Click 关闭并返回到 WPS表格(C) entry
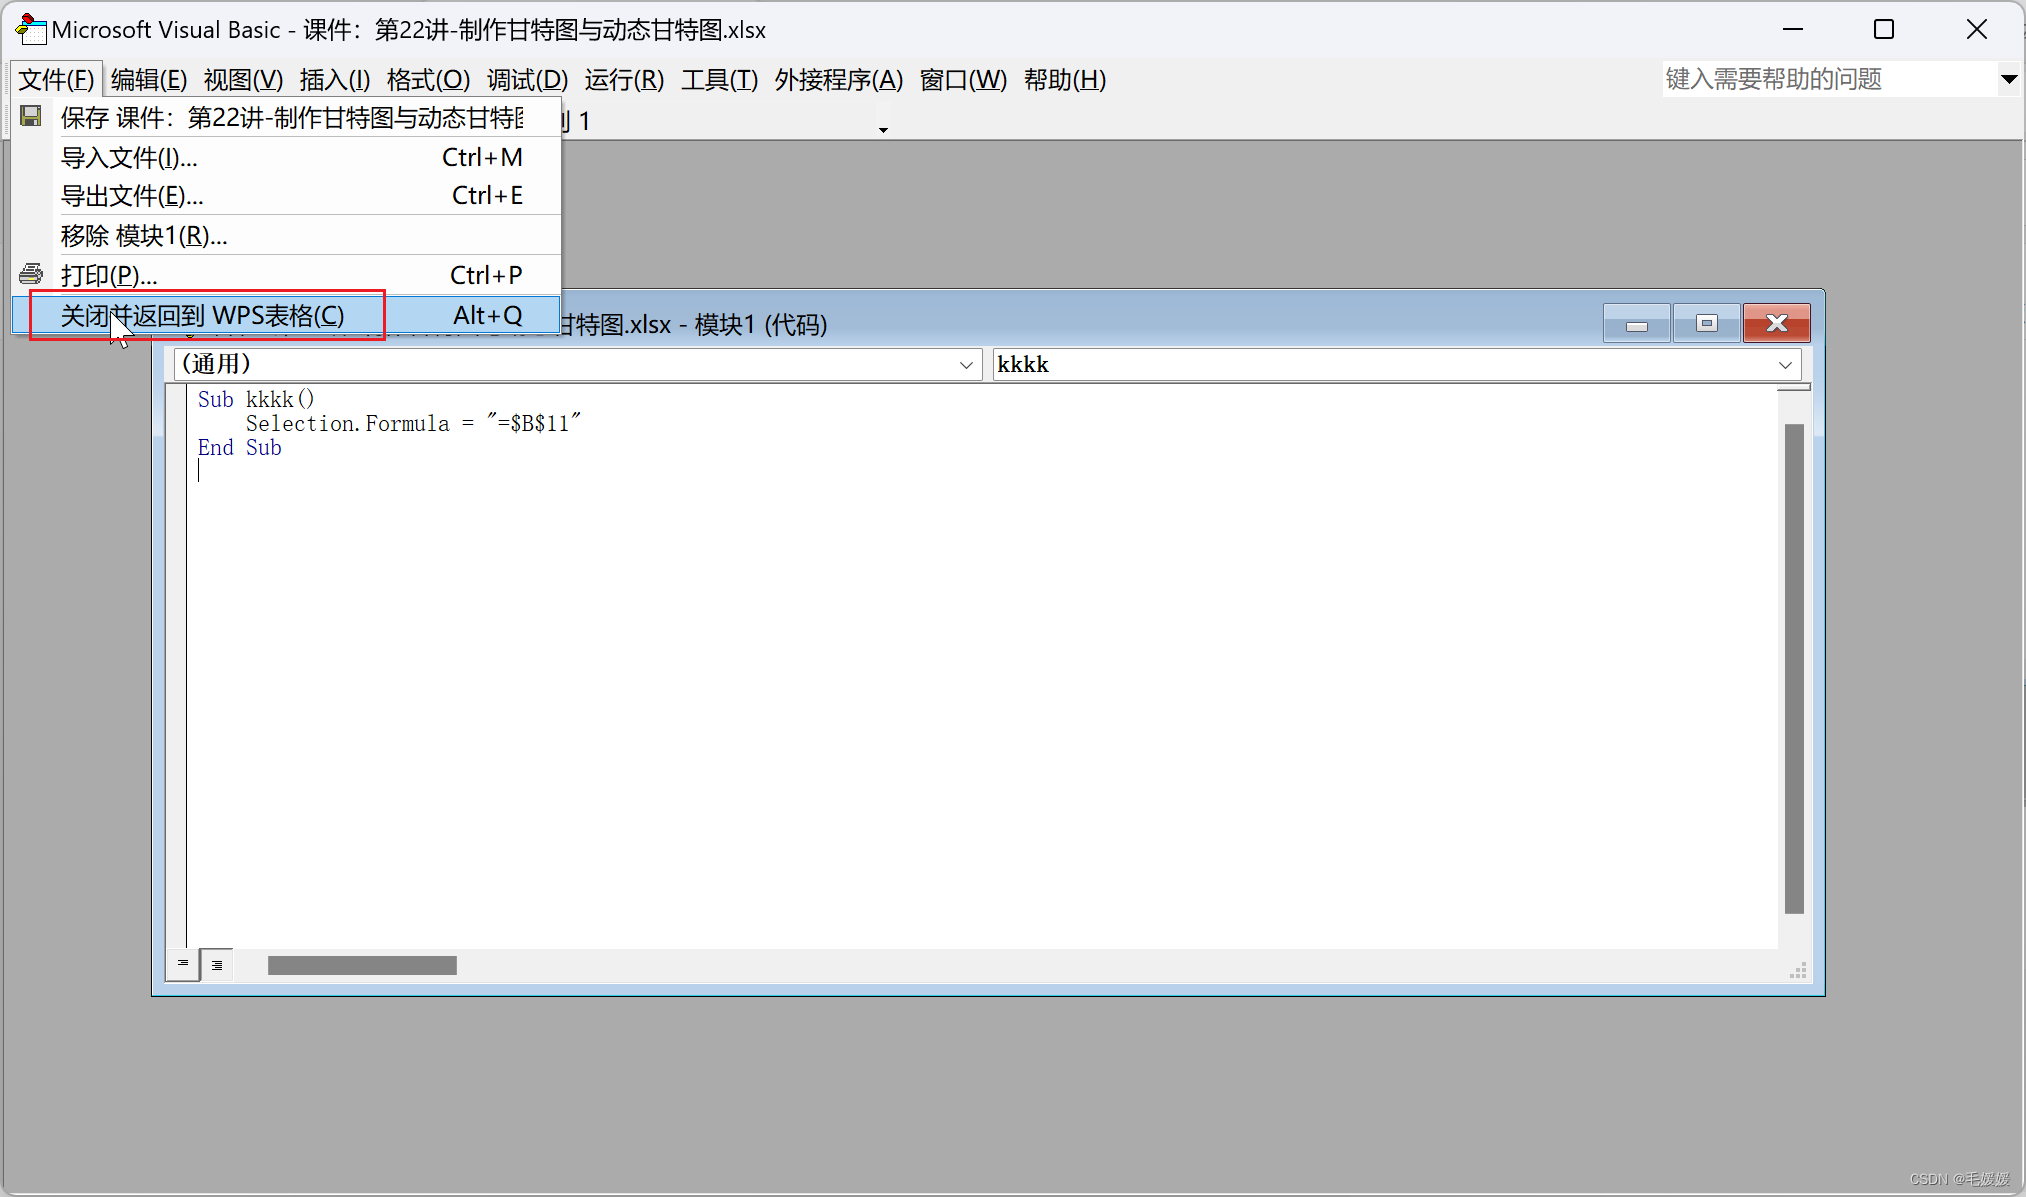This screenshot has height=1197, width=2026. point(203,316)
